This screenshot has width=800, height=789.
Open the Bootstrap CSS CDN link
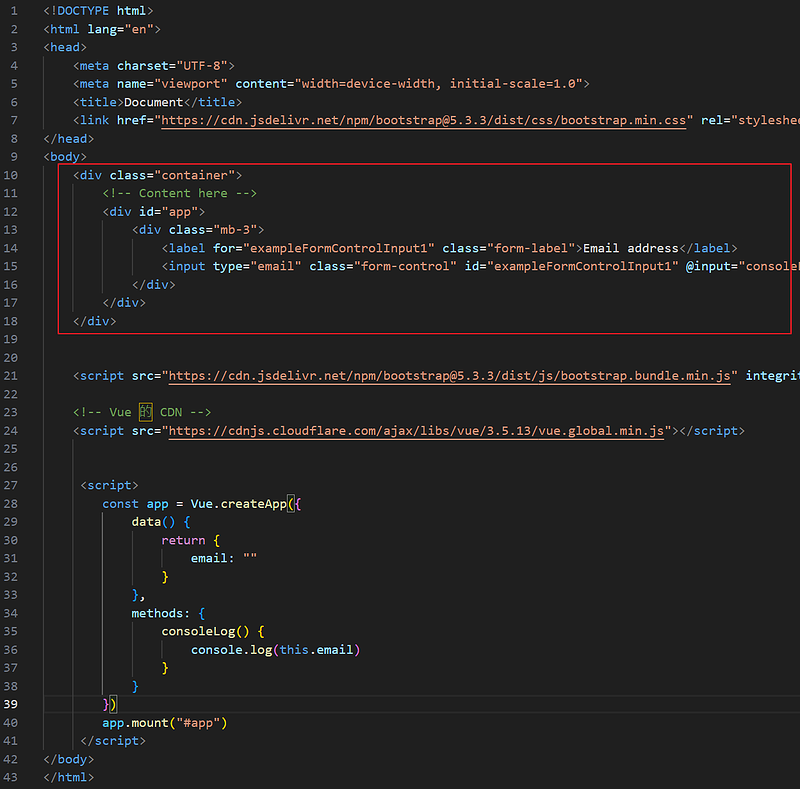pos(424,120)
